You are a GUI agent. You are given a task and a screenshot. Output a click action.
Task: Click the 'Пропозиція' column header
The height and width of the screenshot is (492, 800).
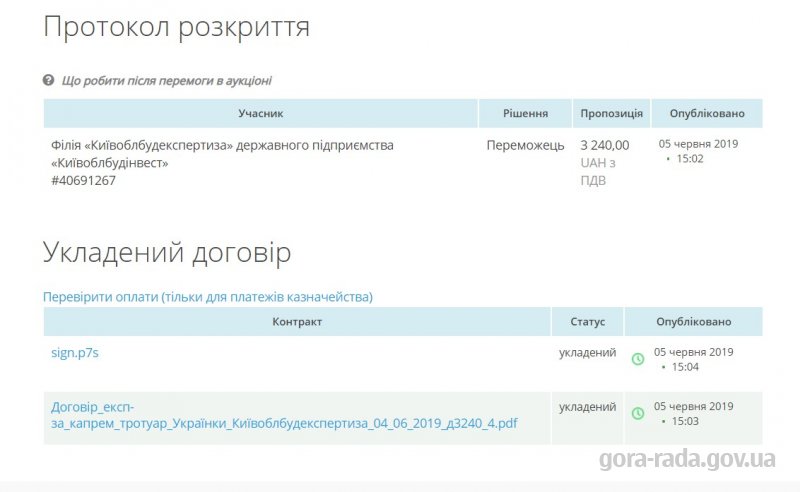pyautogui.click(x=611, y=113)
